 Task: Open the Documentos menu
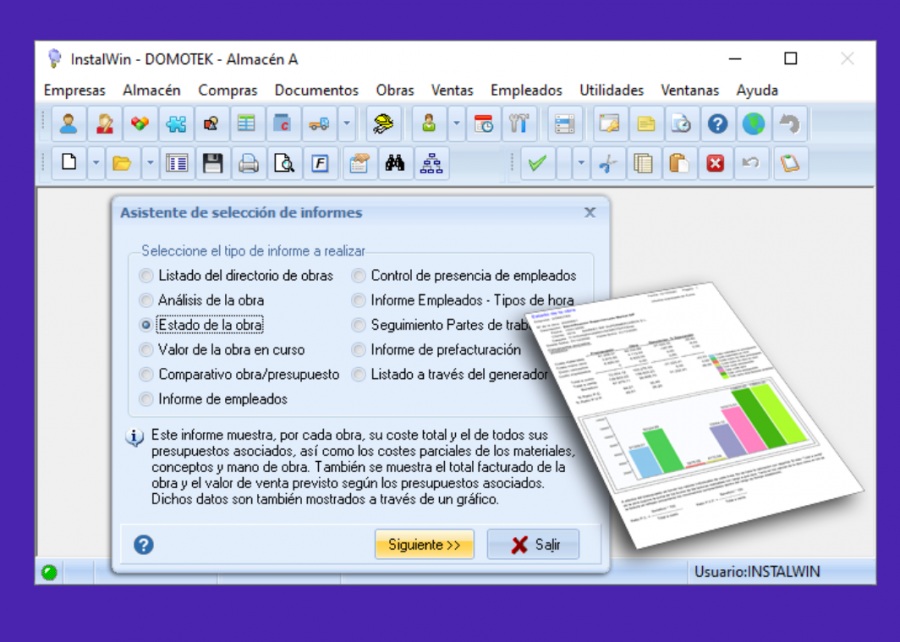[x=316, y=91]
